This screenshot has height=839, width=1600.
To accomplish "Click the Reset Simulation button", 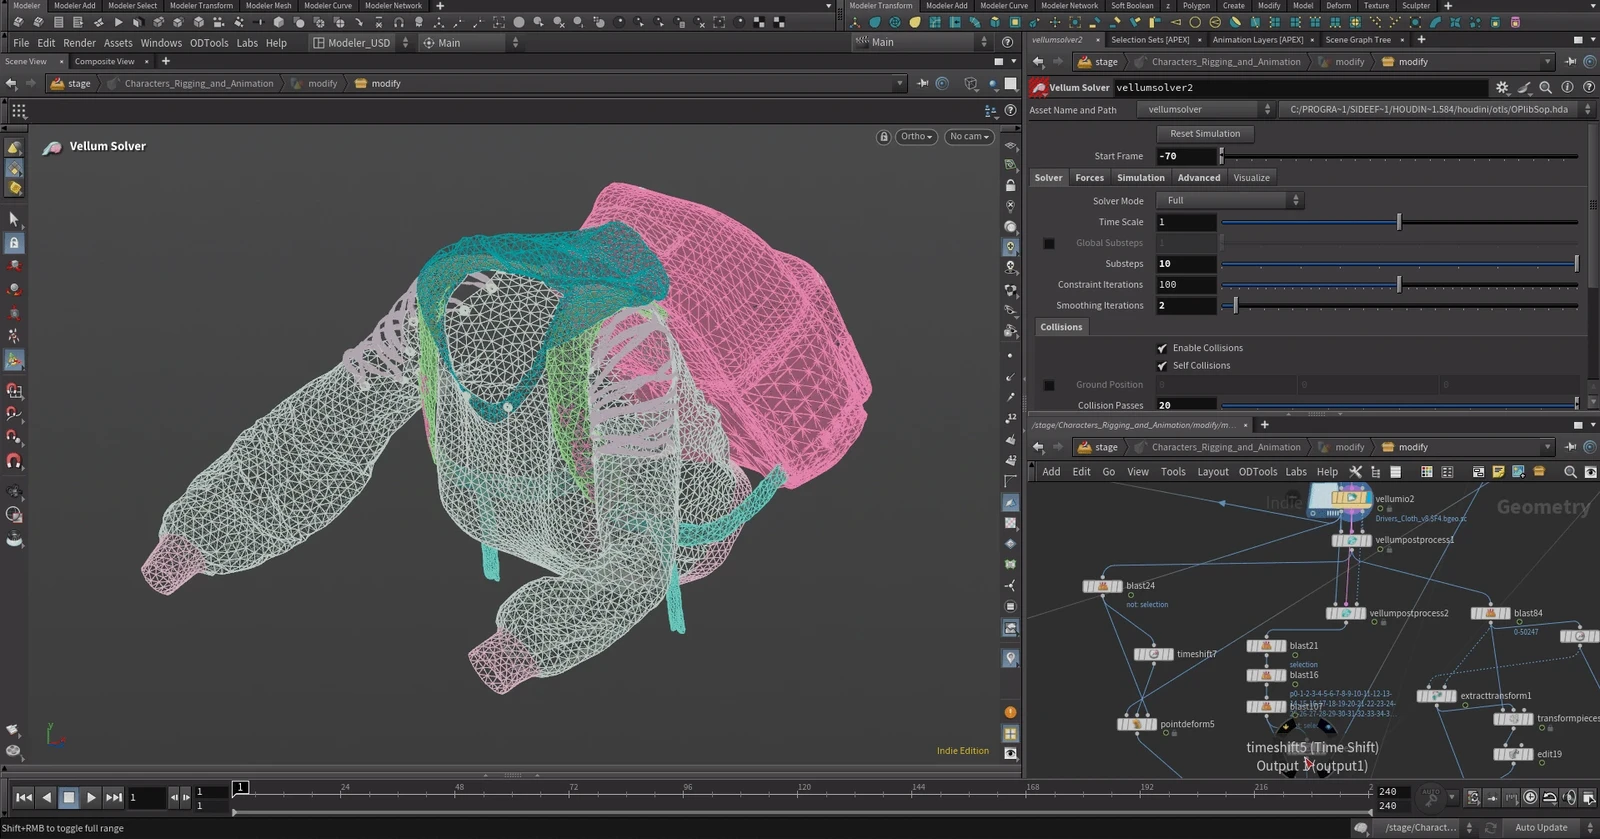I will [1205, 134].
